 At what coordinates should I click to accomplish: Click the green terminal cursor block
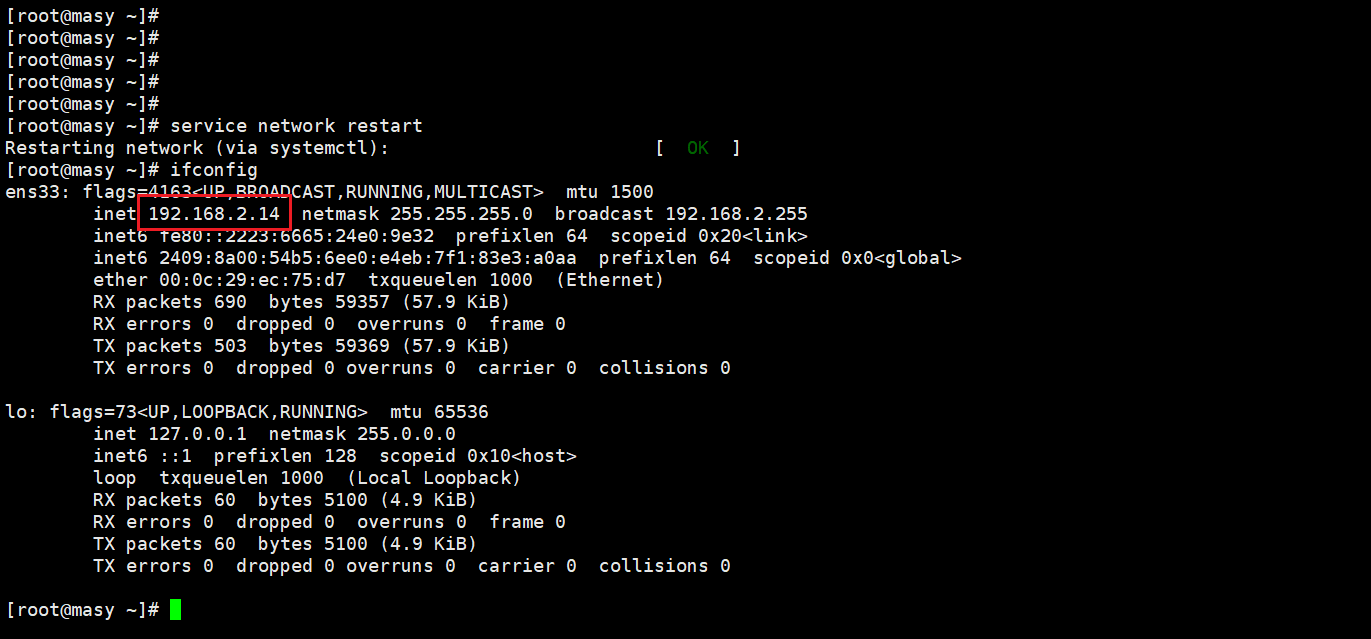175,610
